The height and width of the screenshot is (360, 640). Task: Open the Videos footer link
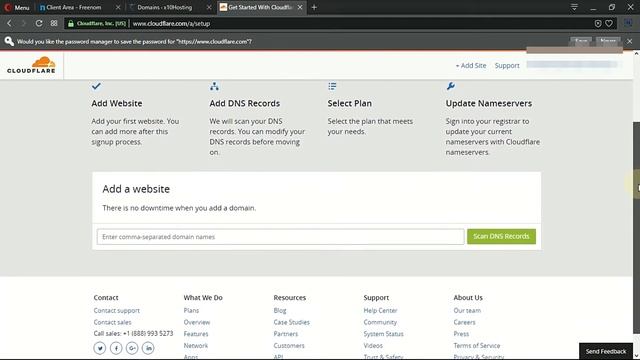(x=373, y=346)
